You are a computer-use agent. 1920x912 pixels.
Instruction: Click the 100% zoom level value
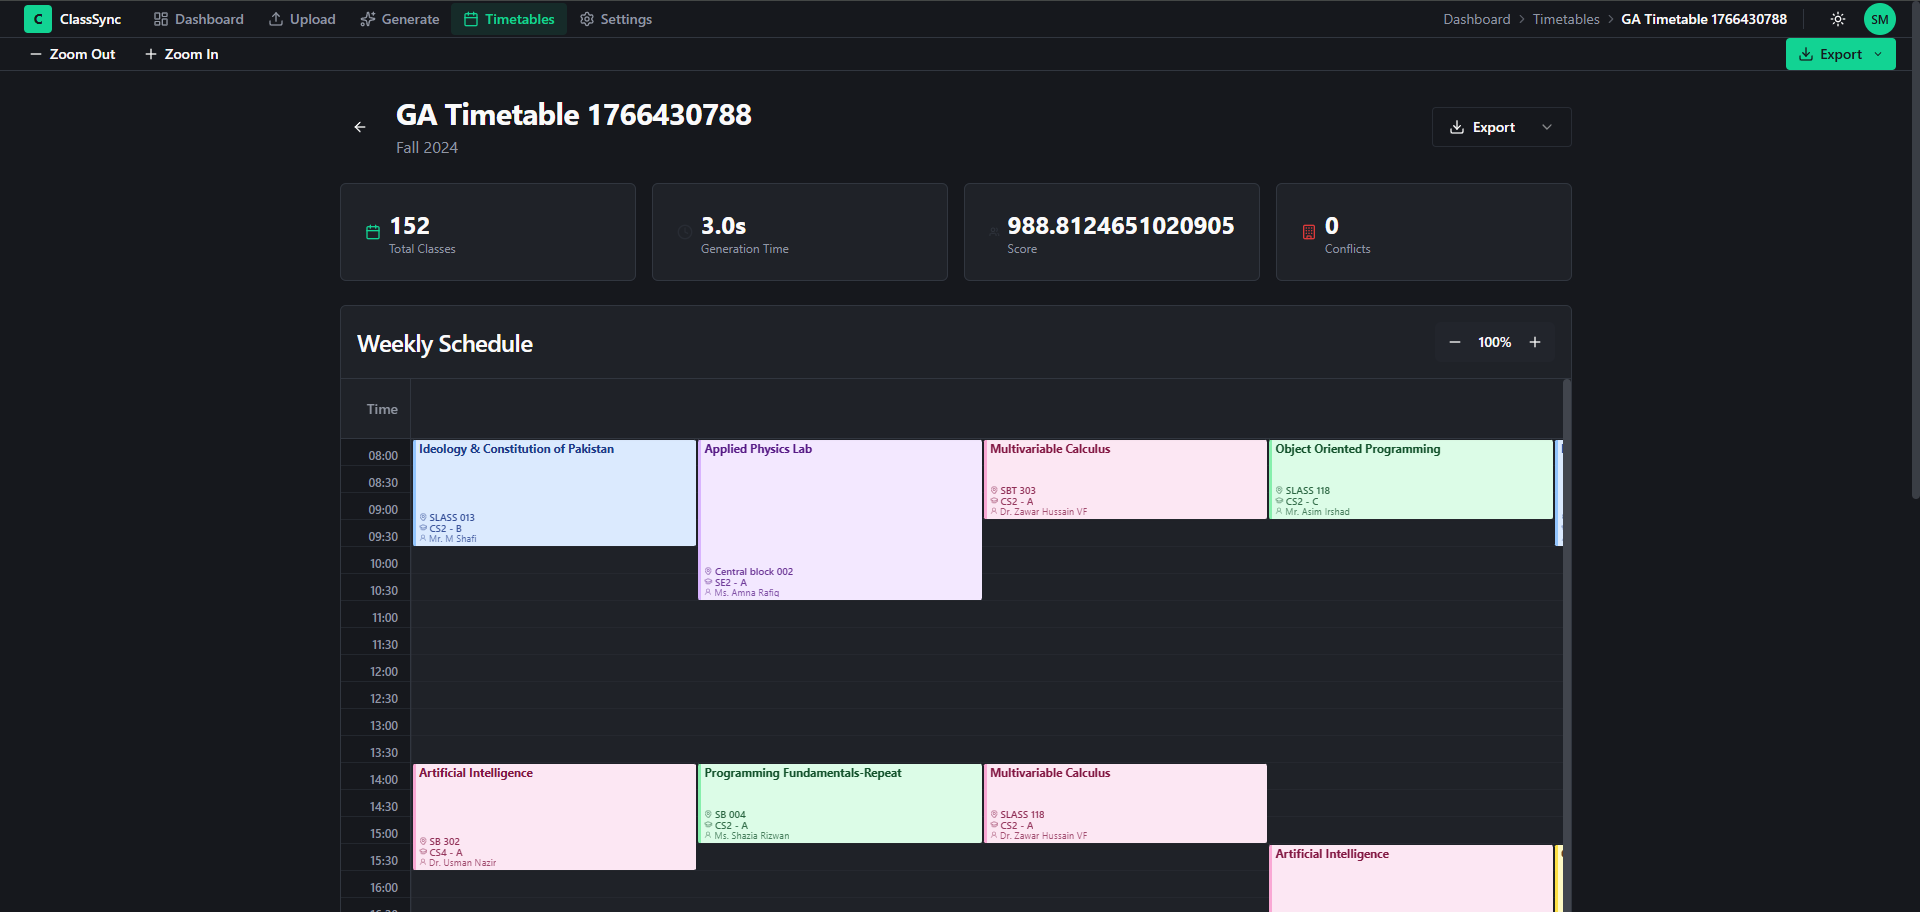point(1494,342)
